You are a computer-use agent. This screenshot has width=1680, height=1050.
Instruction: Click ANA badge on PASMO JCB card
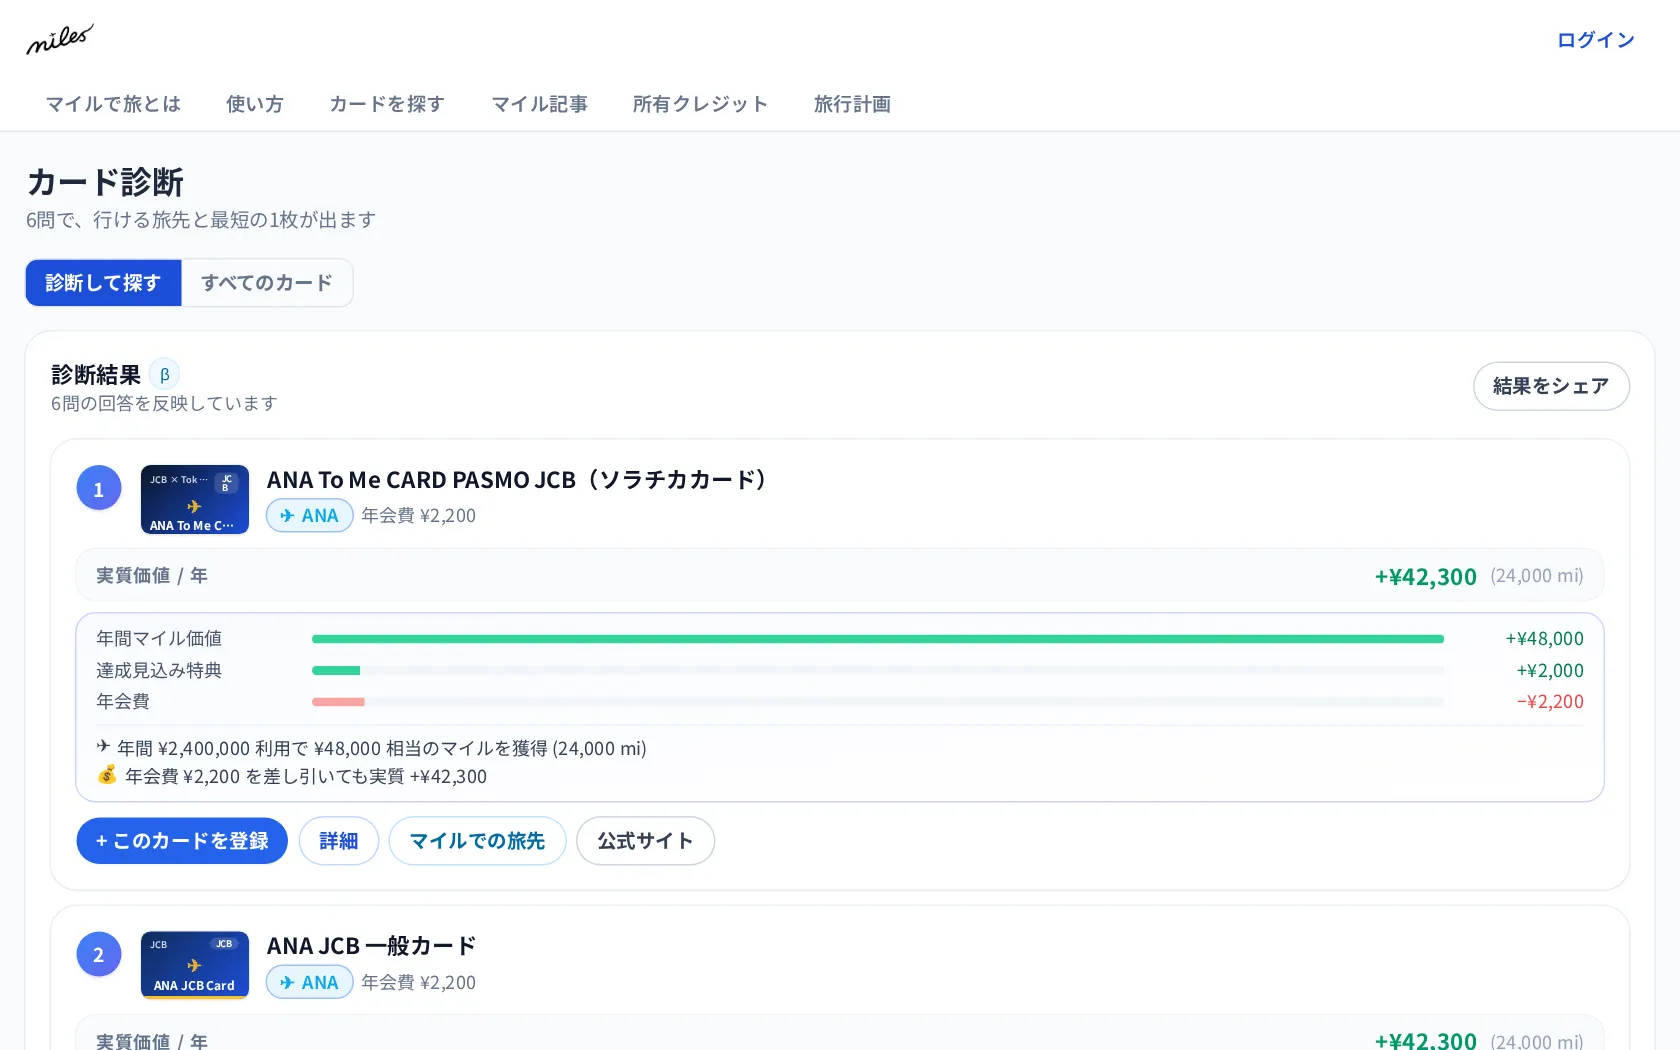point(309,516)
